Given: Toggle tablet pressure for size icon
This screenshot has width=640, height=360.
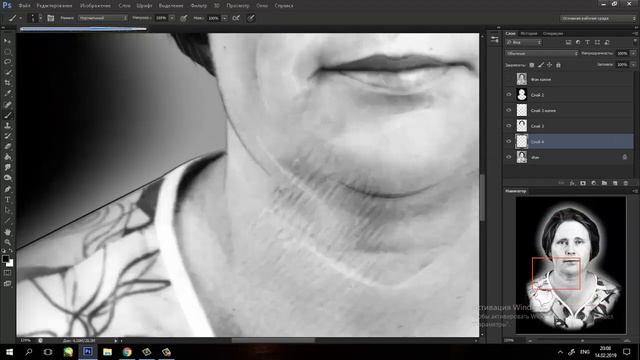Looking at the screenshot, I should [251, 18].
